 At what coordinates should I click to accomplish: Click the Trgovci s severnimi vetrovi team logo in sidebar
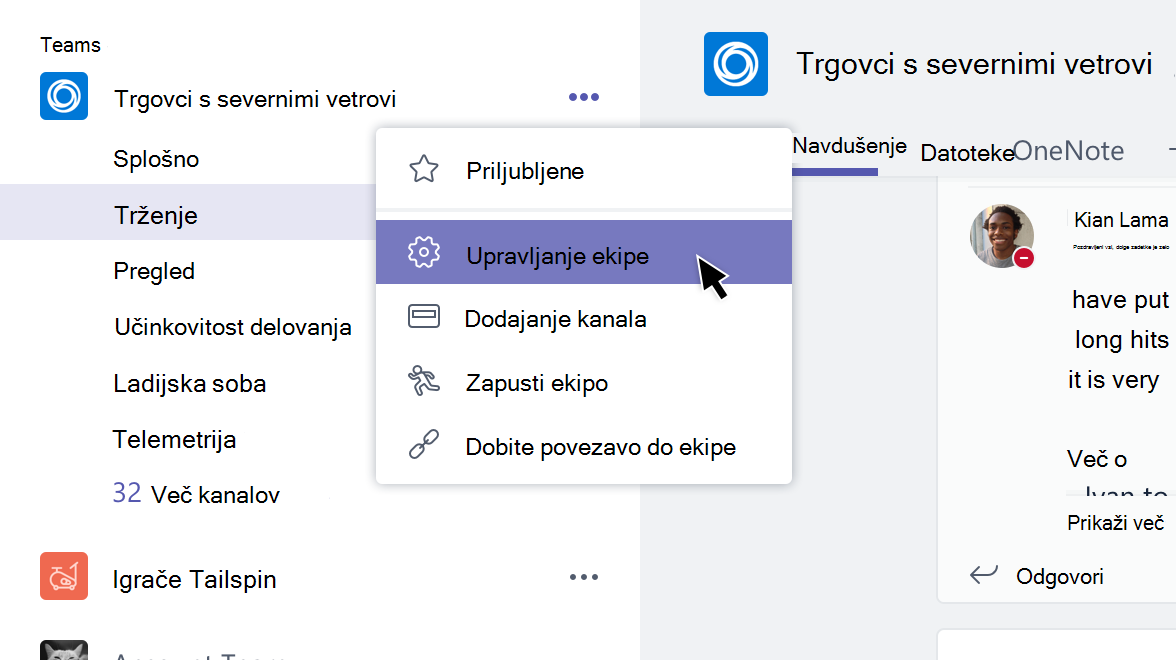point(64,96)
